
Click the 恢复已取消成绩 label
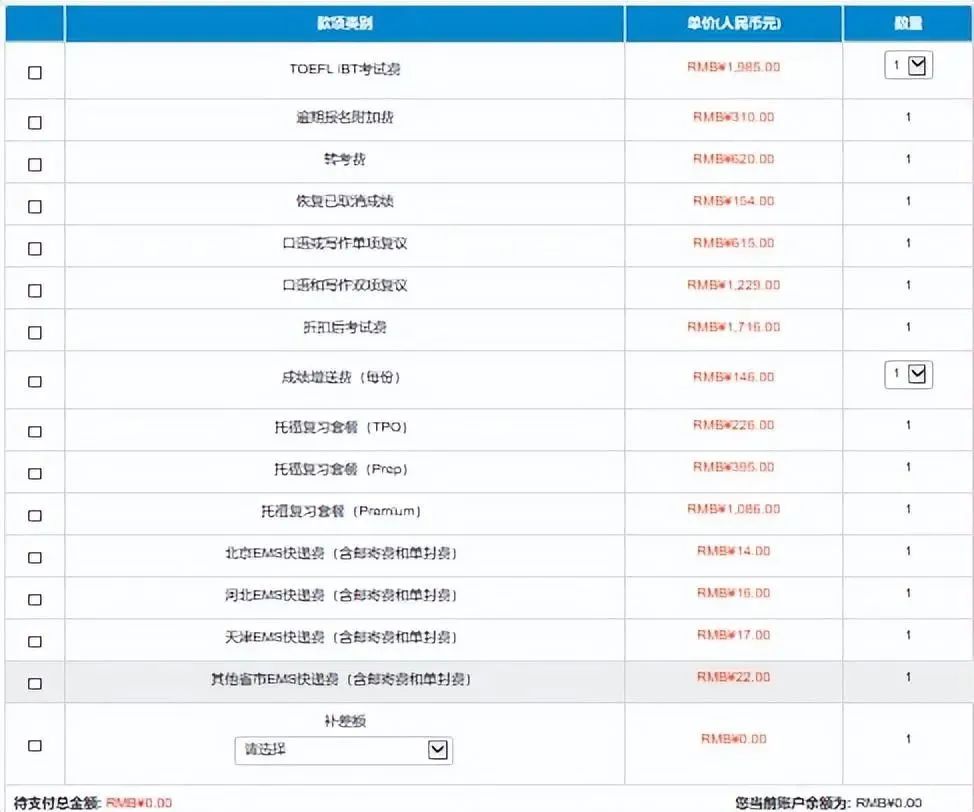pos(345,201)
